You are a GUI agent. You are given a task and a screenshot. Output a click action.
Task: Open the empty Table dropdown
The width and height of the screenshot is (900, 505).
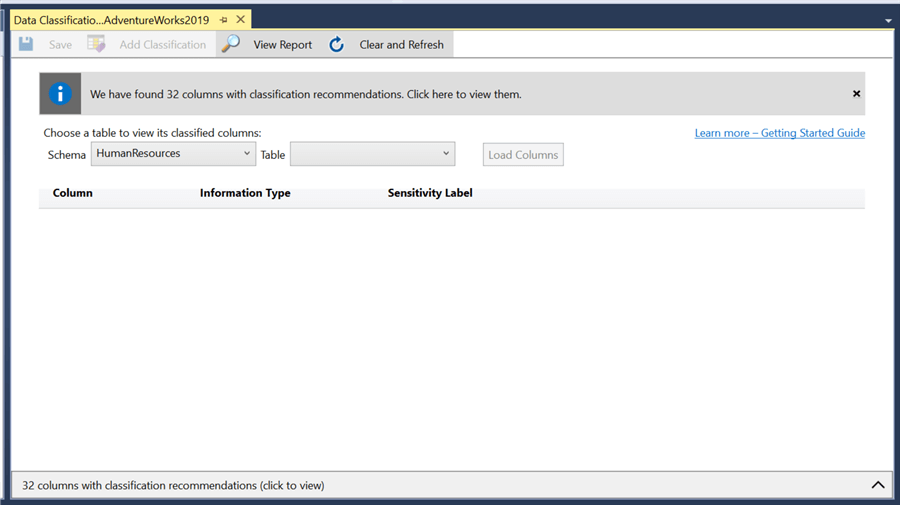[373, 154]
